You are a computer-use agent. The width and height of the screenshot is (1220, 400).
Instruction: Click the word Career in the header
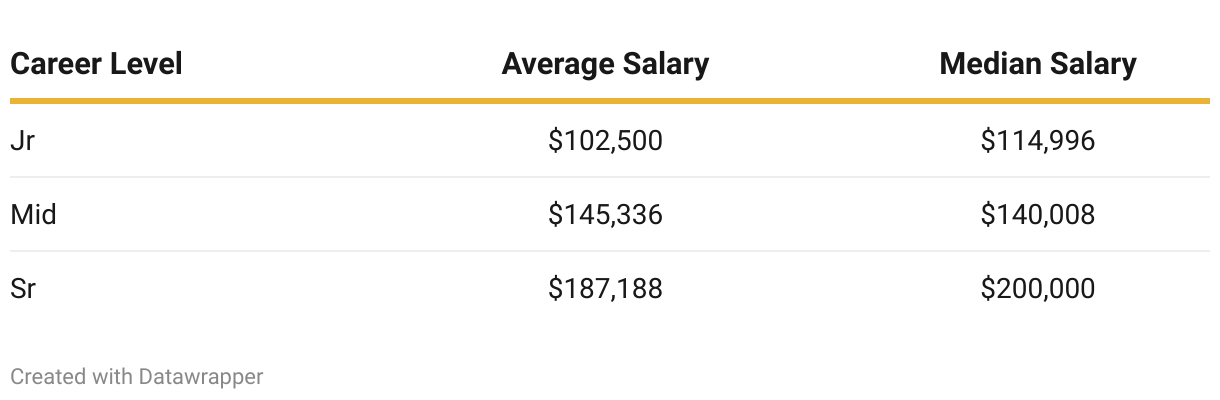pyautogui.click(x=52, y=64)
